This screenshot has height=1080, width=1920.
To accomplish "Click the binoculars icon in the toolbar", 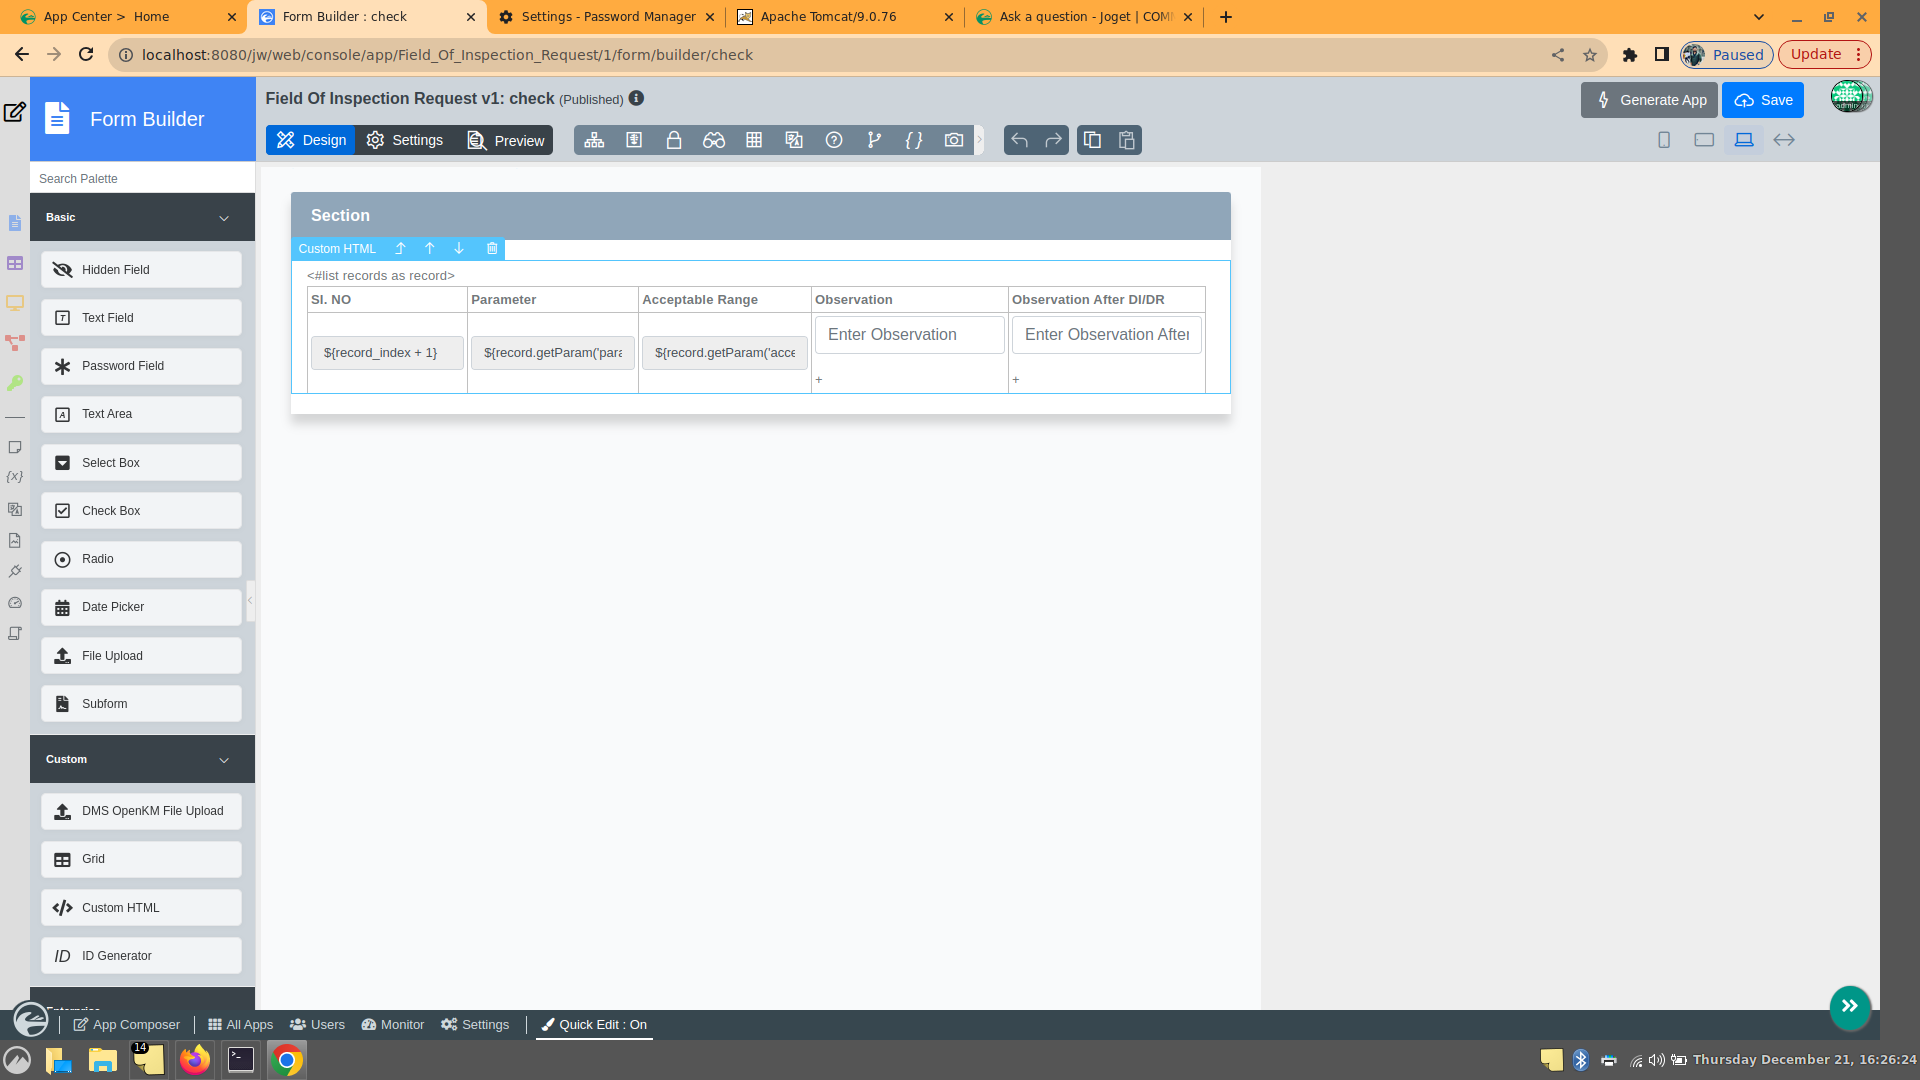I will click(x=713, y=140).
